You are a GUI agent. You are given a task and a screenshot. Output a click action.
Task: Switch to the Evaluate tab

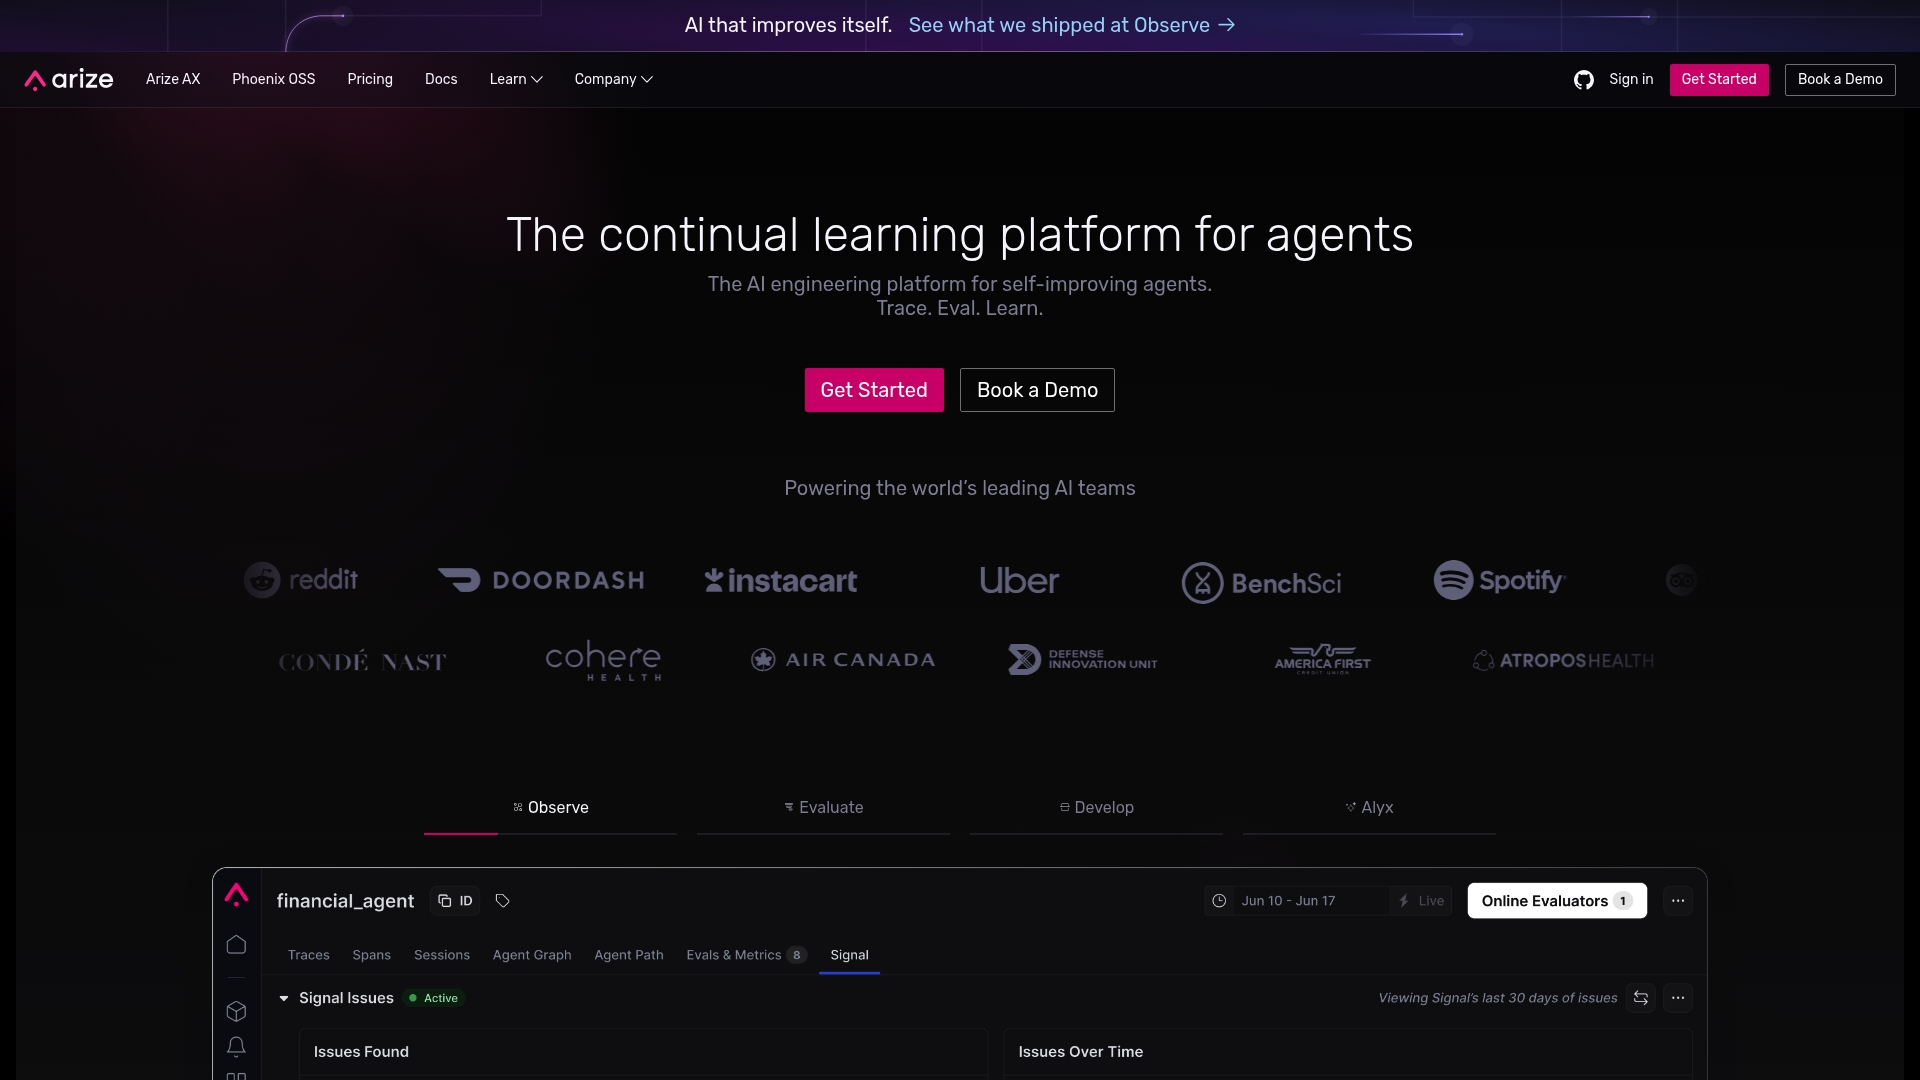click(823, 808)
